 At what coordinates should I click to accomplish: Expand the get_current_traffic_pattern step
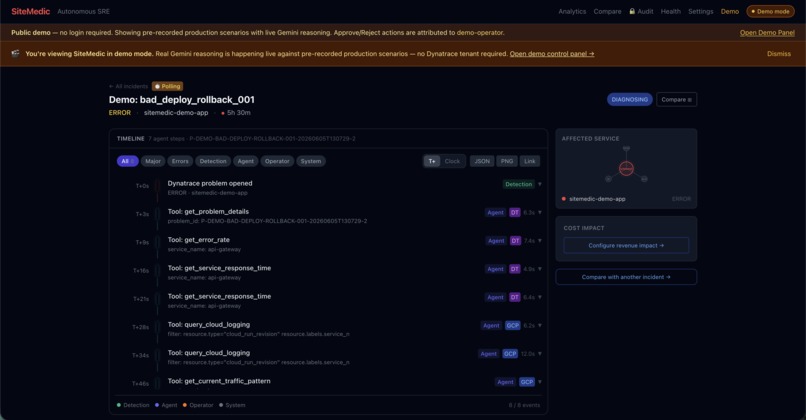tap(540, 382)
